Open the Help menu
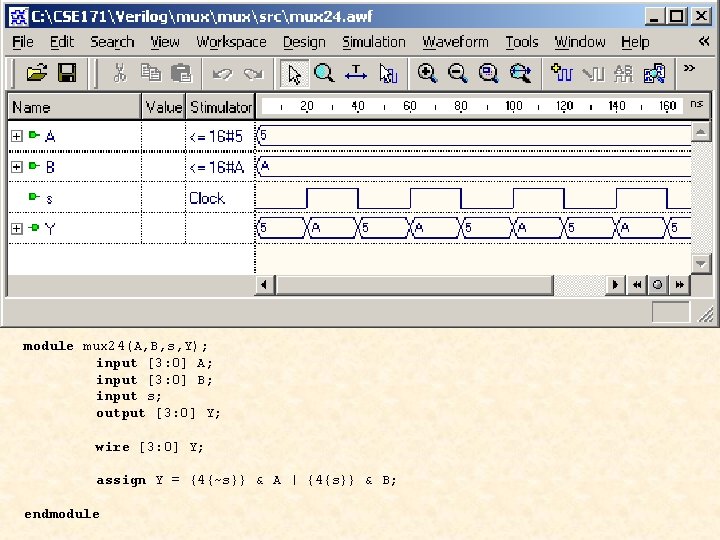 [x=635, y=42]
